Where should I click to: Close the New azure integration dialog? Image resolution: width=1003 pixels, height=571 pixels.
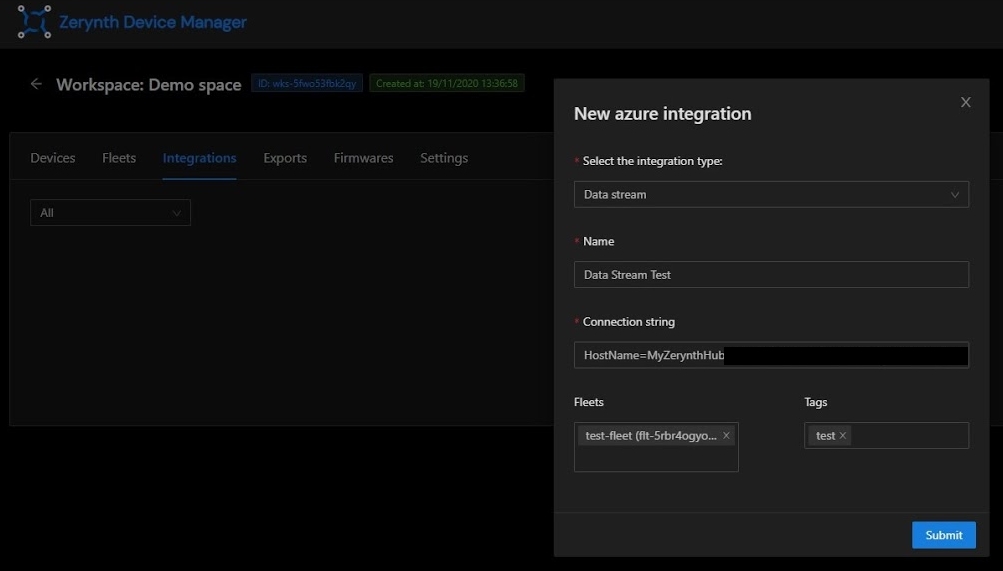(x=965, y=102)
